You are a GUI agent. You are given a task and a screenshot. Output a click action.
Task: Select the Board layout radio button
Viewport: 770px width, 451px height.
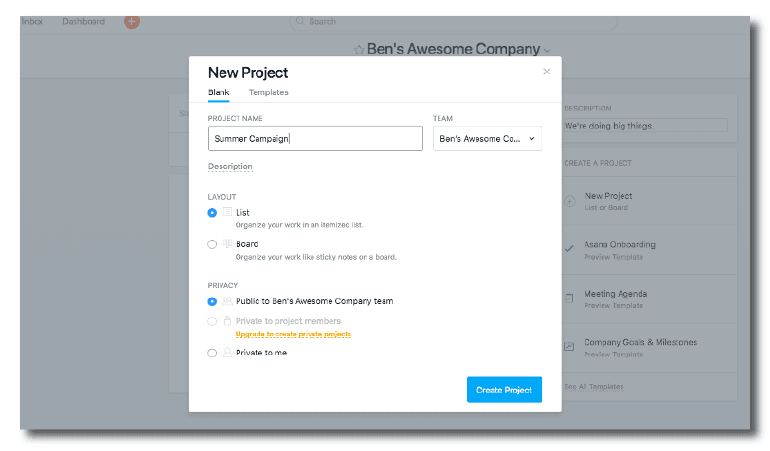coord(212,244)
